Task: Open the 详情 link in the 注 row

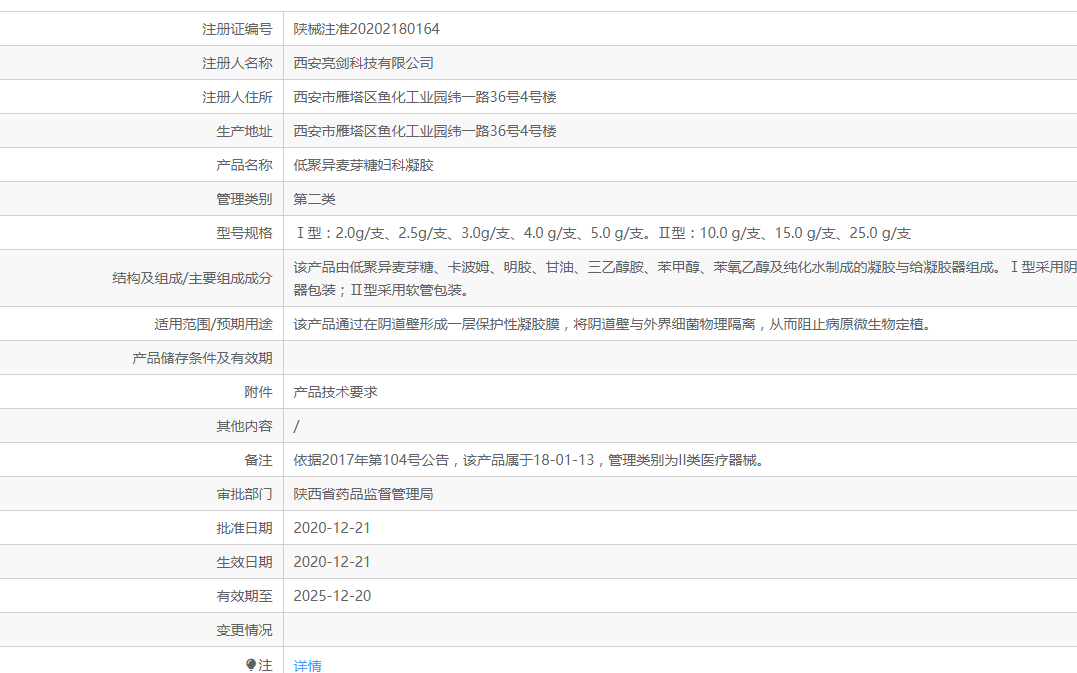Action: [x=307, y=665]
